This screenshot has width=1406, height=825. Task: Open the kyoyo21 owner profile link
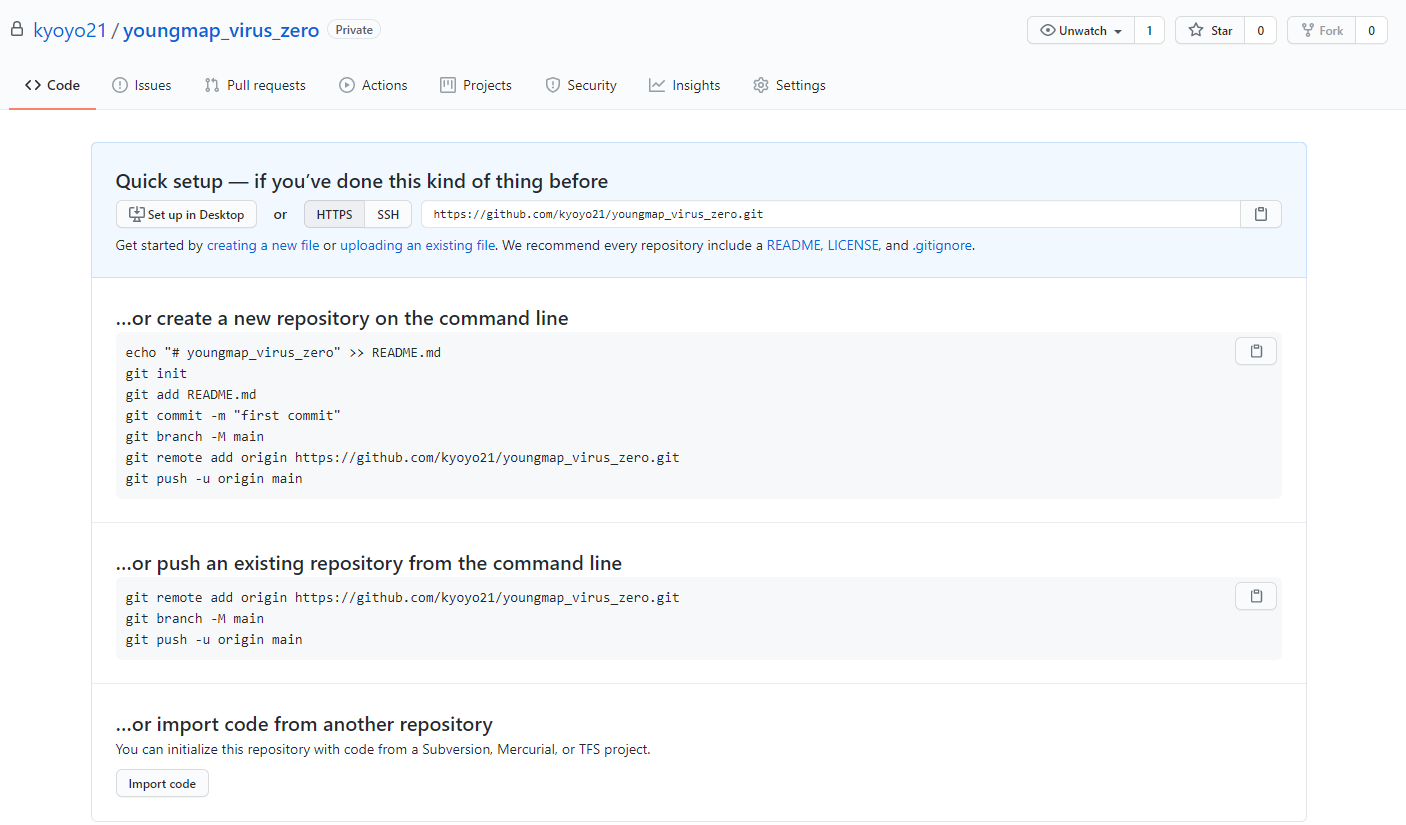click(x=70, y=30)
